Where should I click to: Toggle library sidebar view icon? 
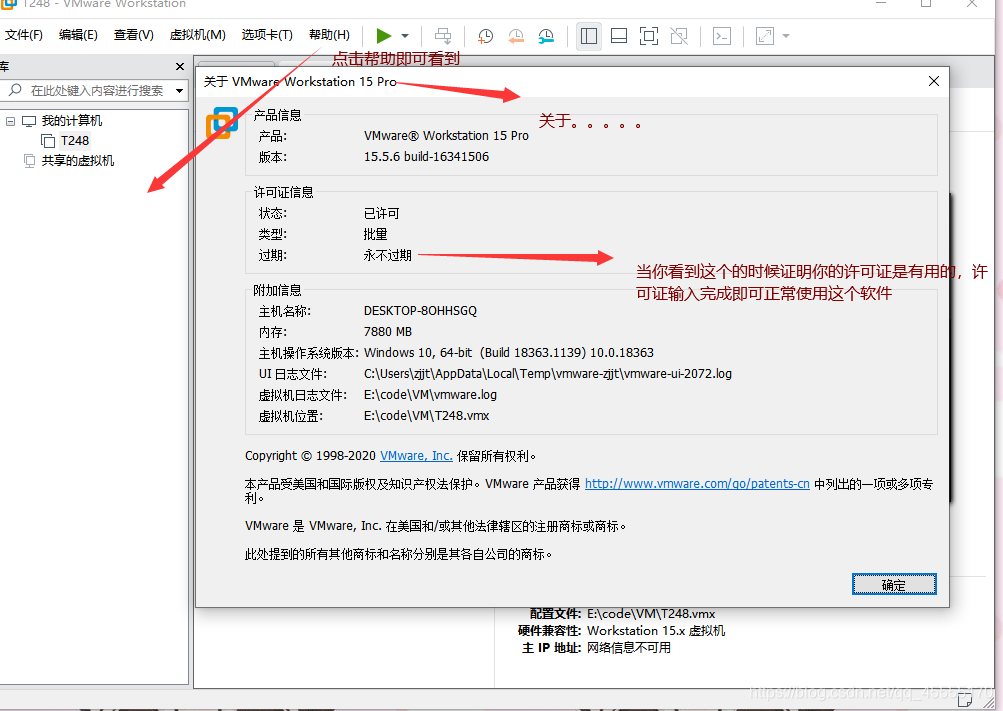click(588, 36)
